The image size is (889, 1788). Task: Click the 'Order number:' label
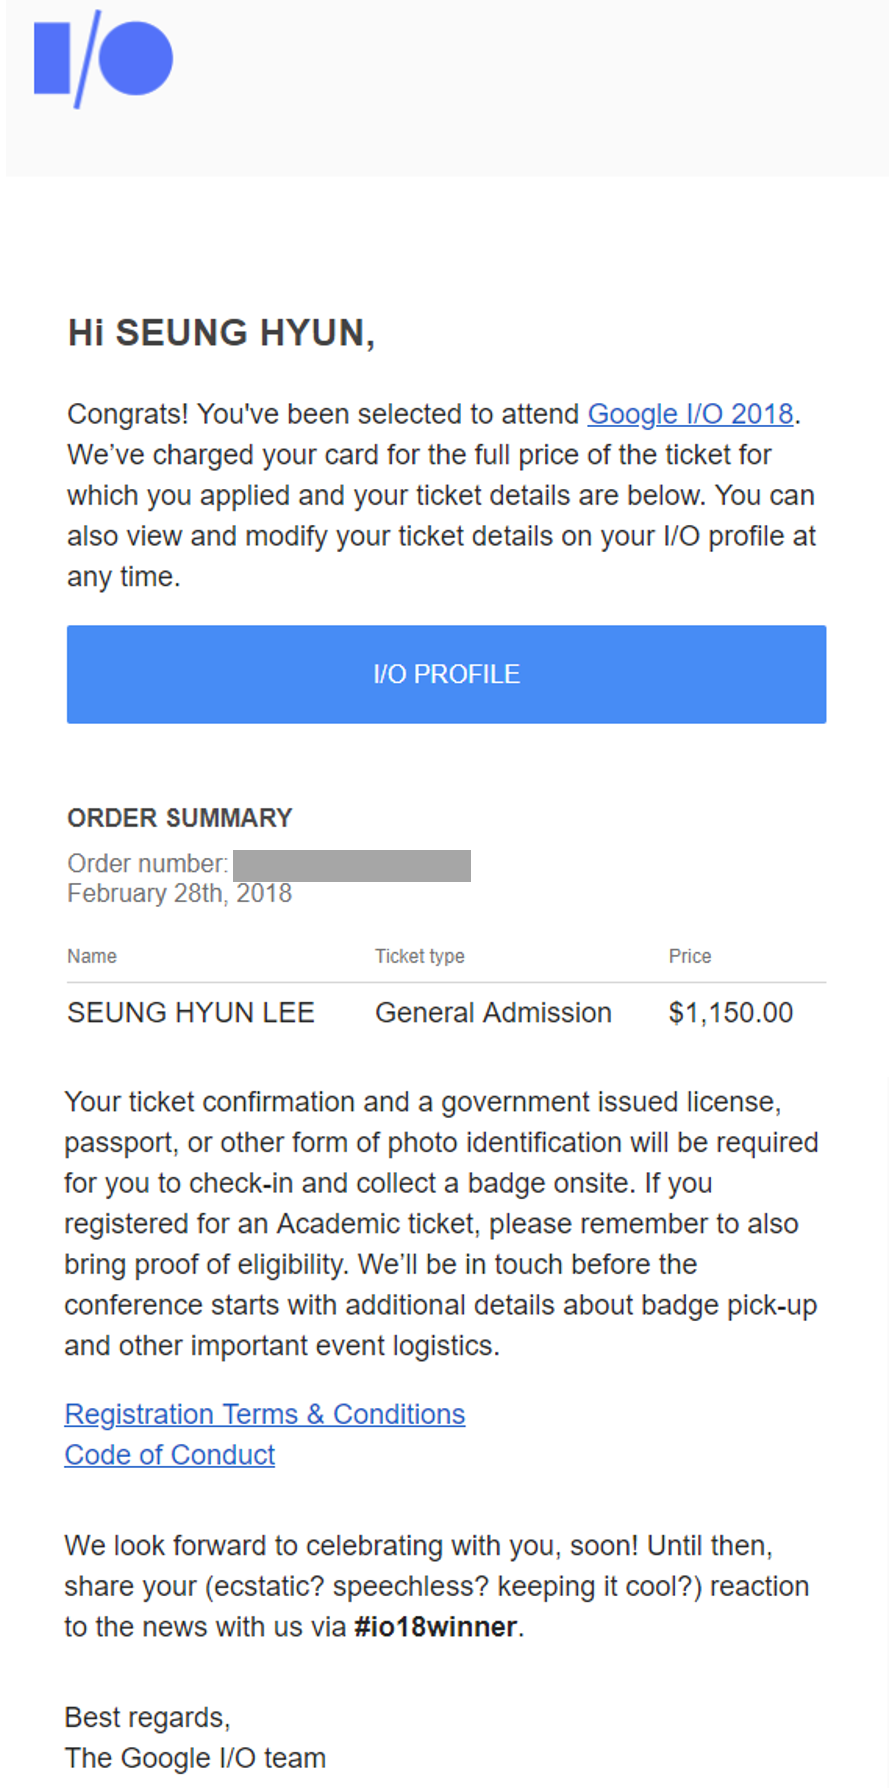tap(148, 863)
